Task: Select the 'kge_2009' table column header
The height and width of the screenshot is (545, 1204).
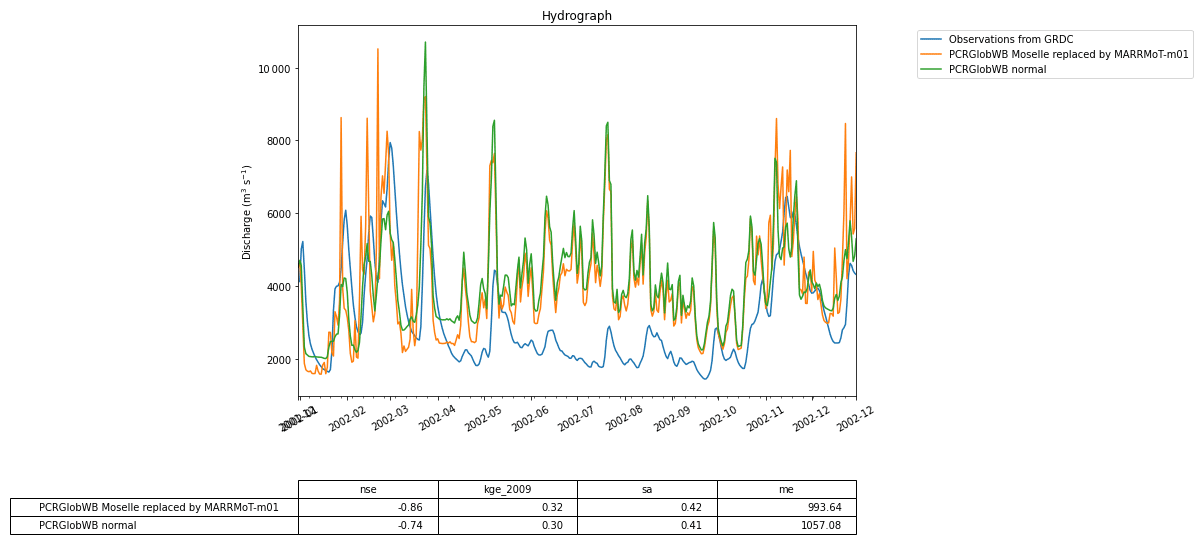Action: [507, 489]
